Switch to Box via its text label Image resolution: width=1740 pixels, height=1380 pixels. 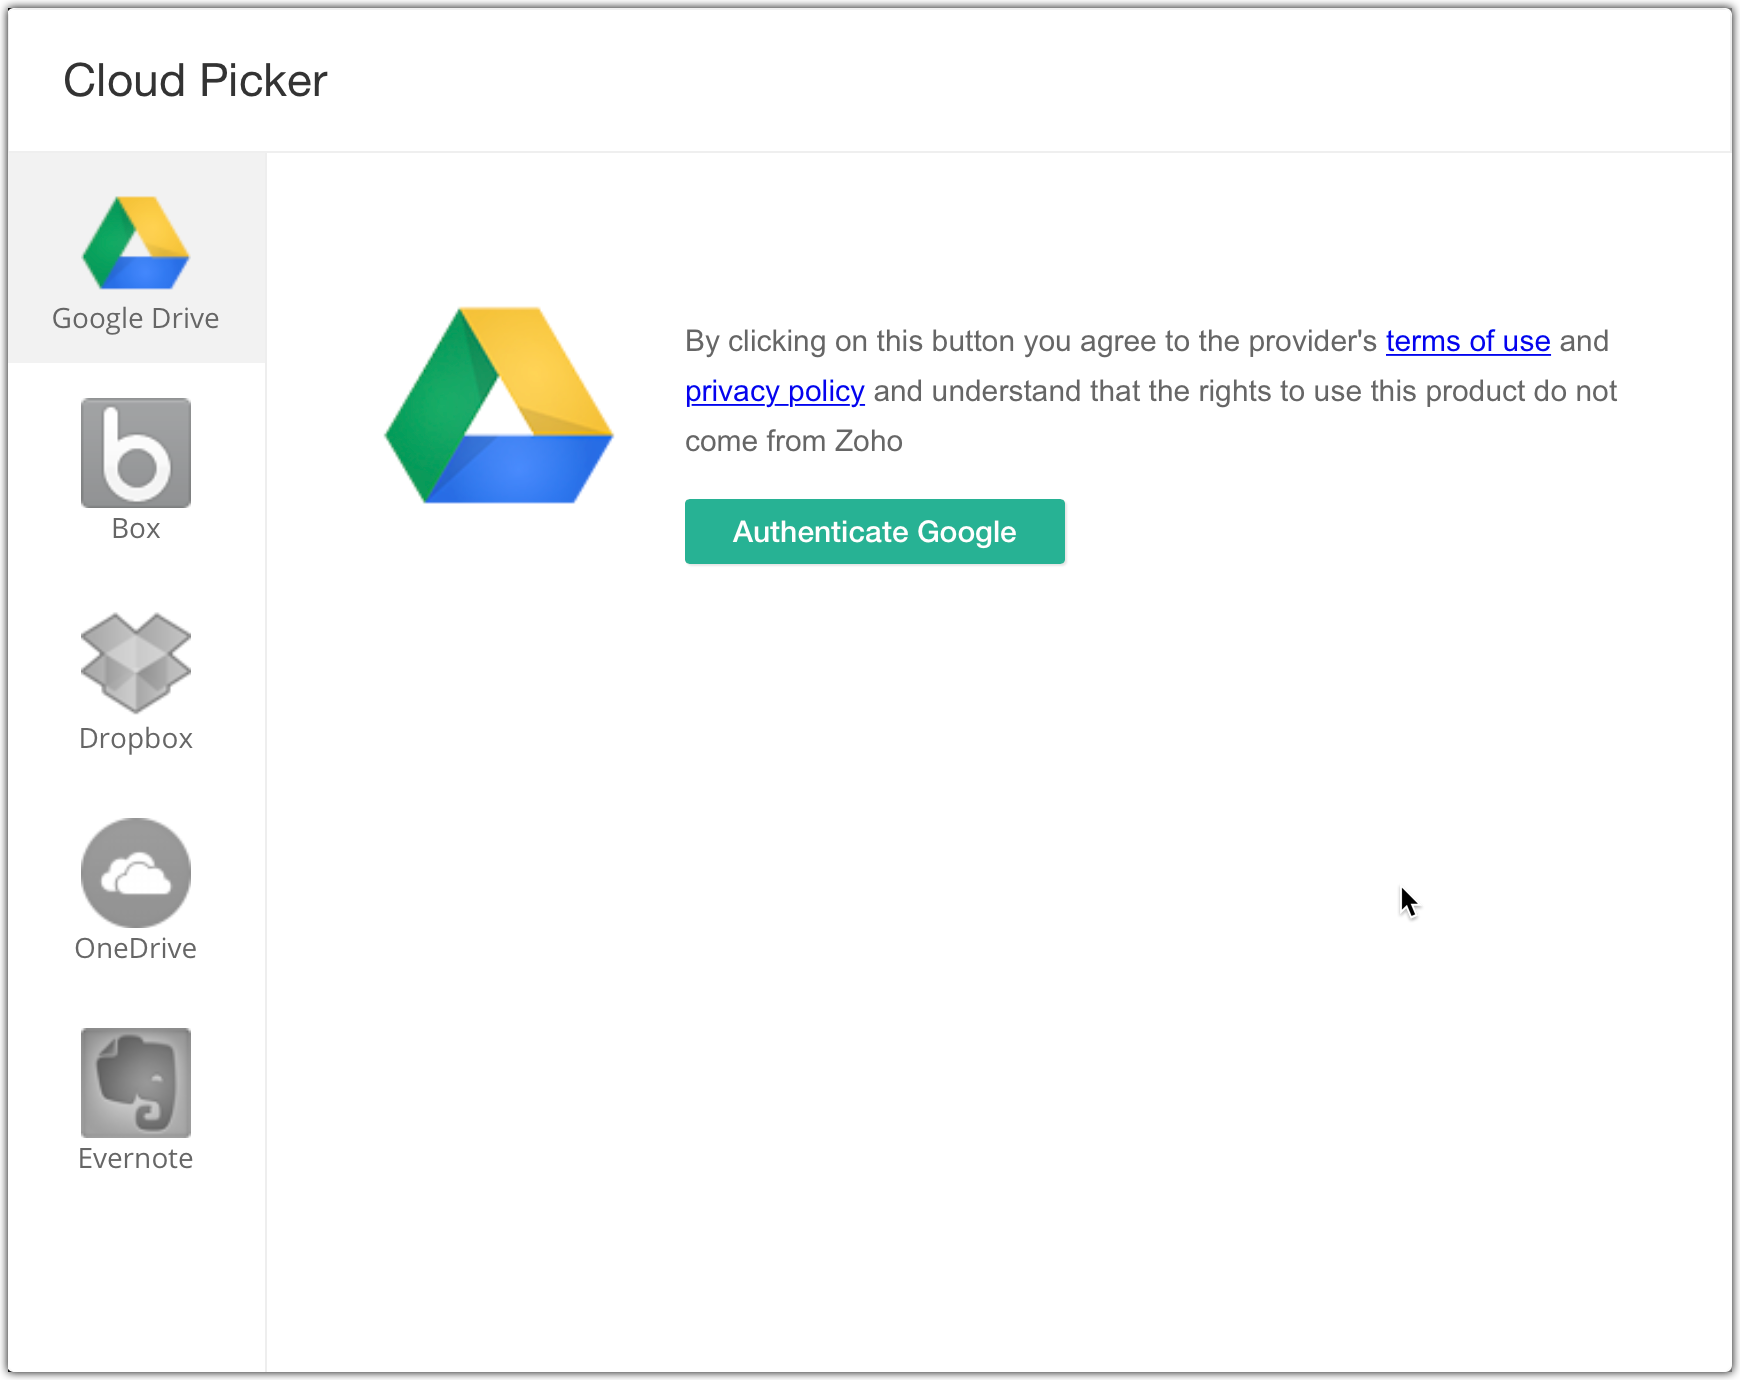click(x=136, y=528)
